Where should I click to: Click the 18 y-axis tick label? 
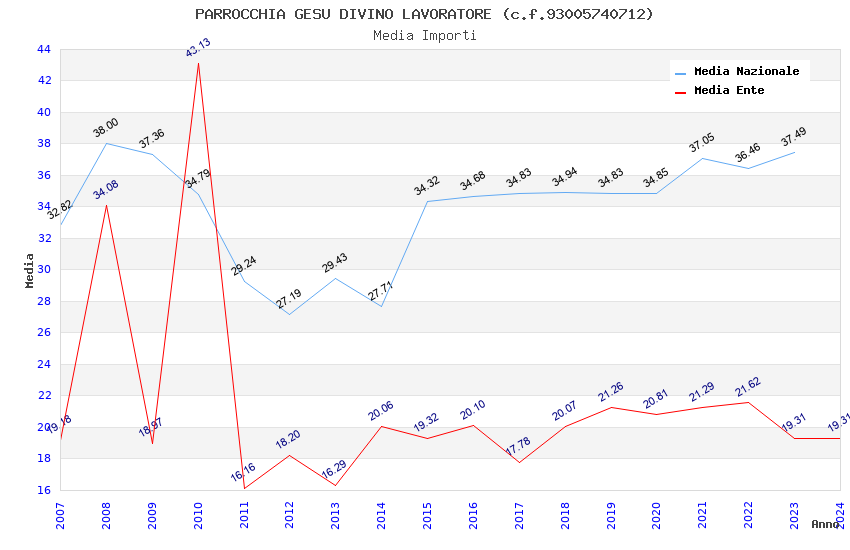coord(44,458)
